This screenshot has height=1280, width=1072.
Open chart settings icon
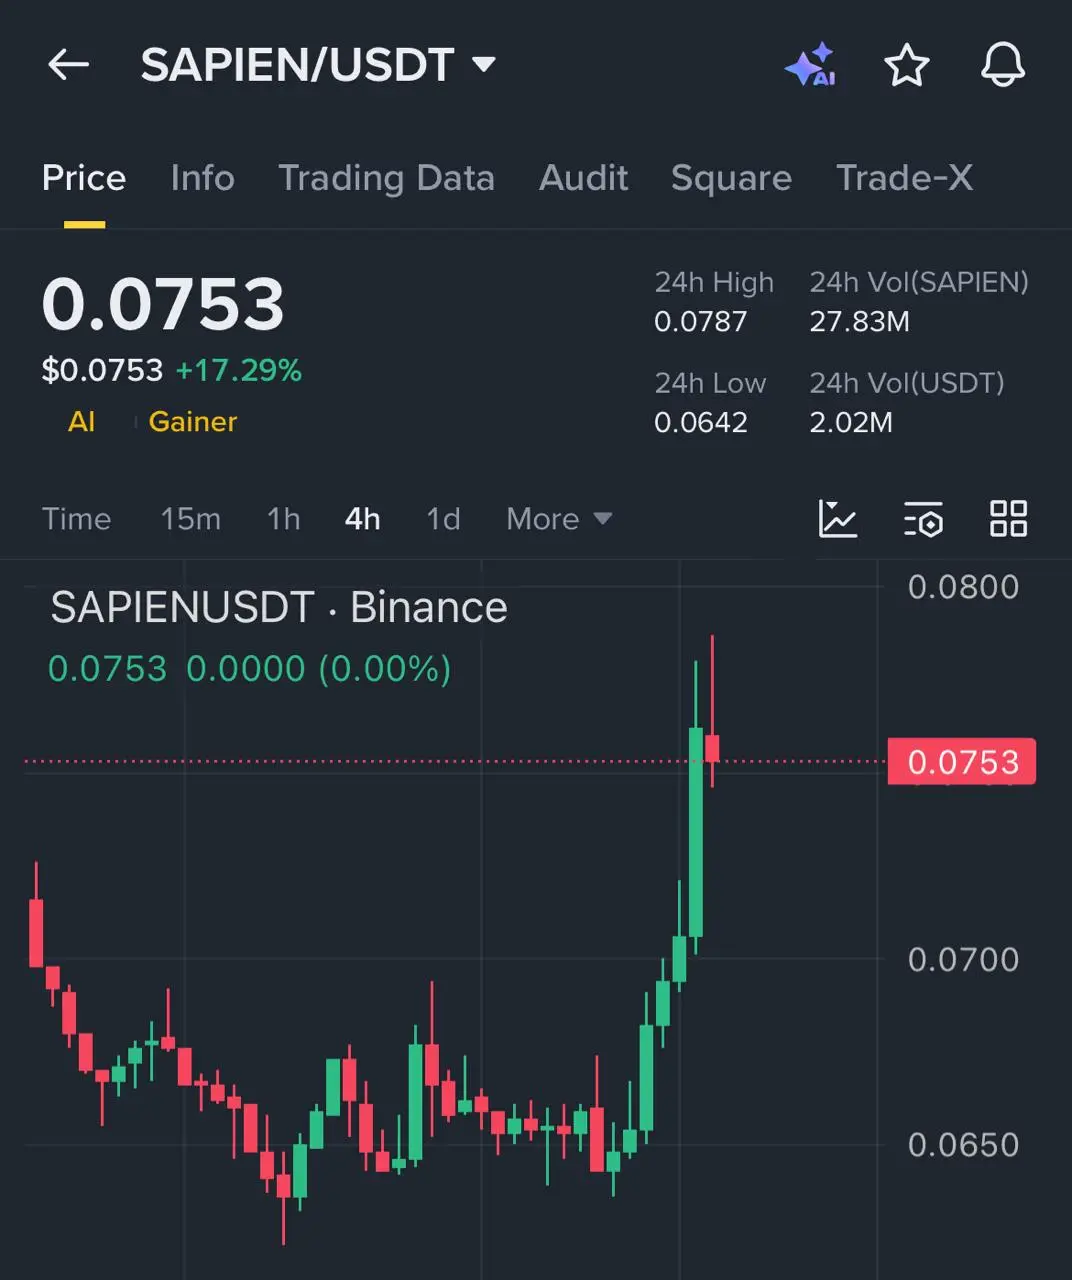[923, 518]
